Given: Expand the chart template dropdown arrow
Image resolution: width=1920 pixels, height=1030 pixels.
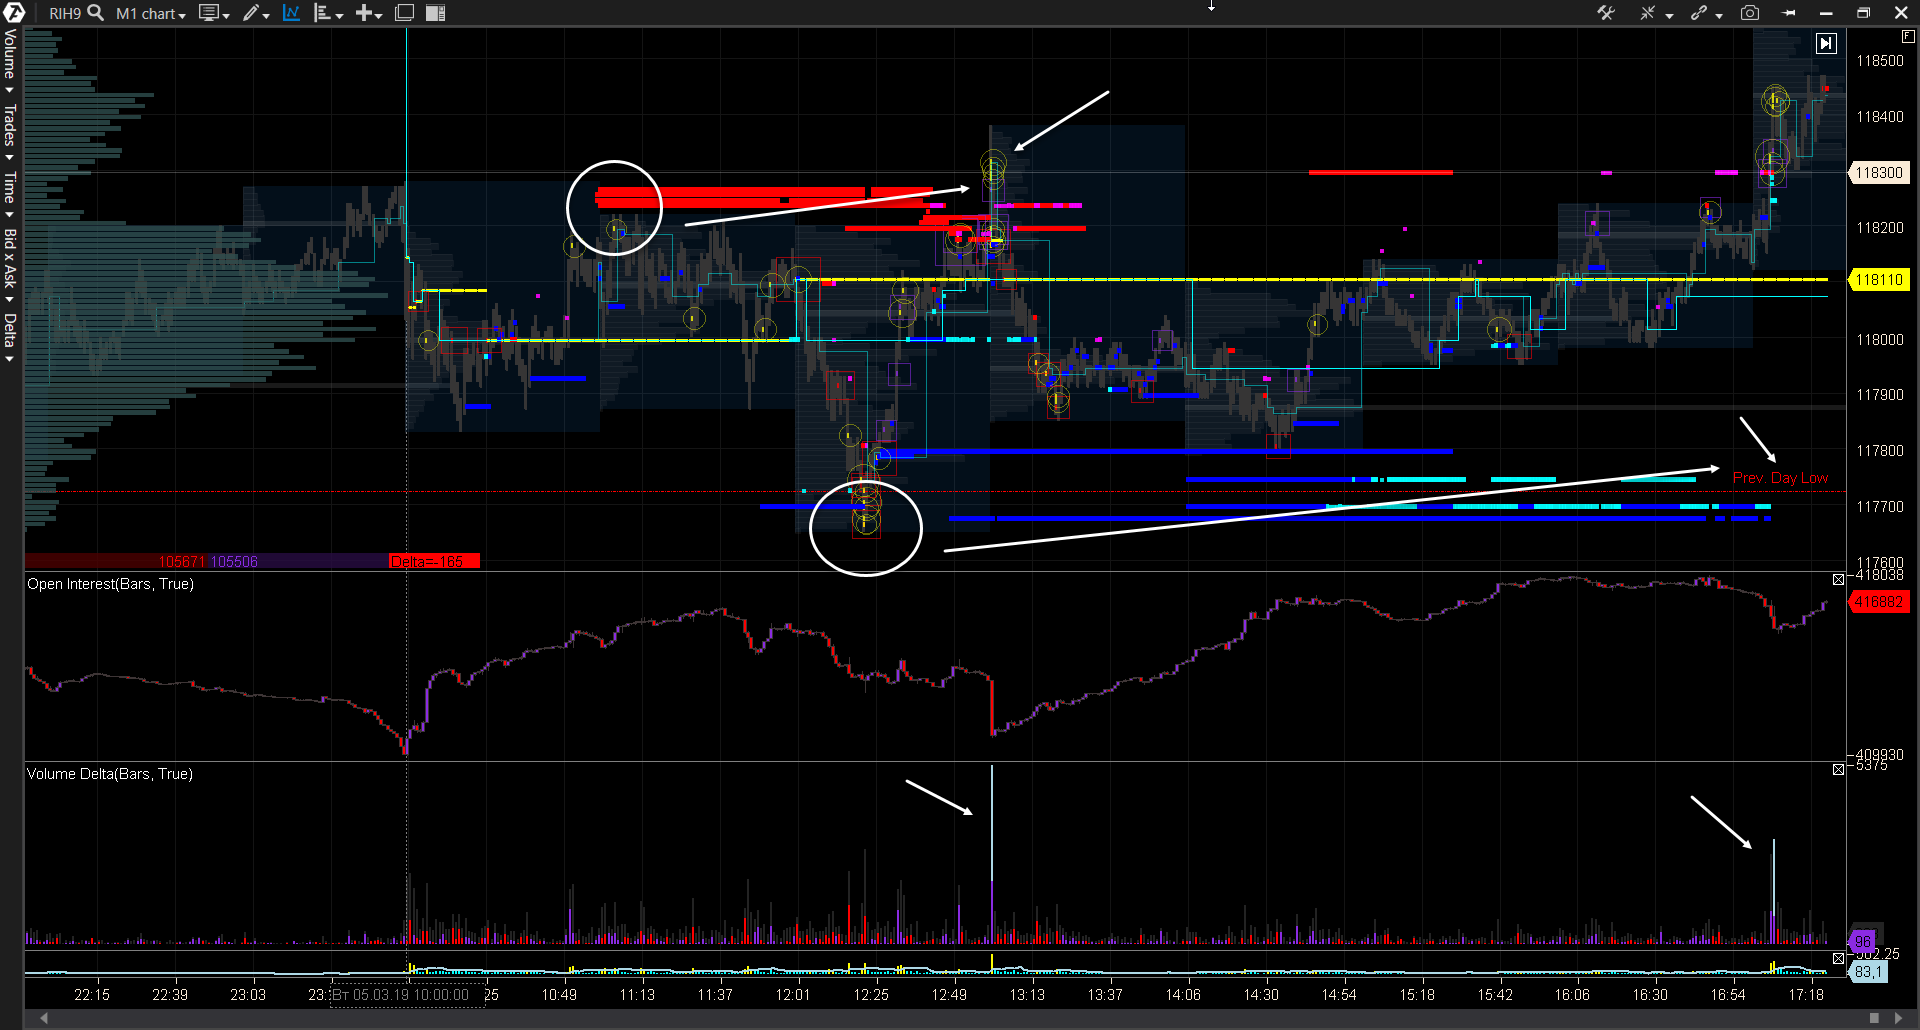Looking at the screenshot, I should (226, 15).
